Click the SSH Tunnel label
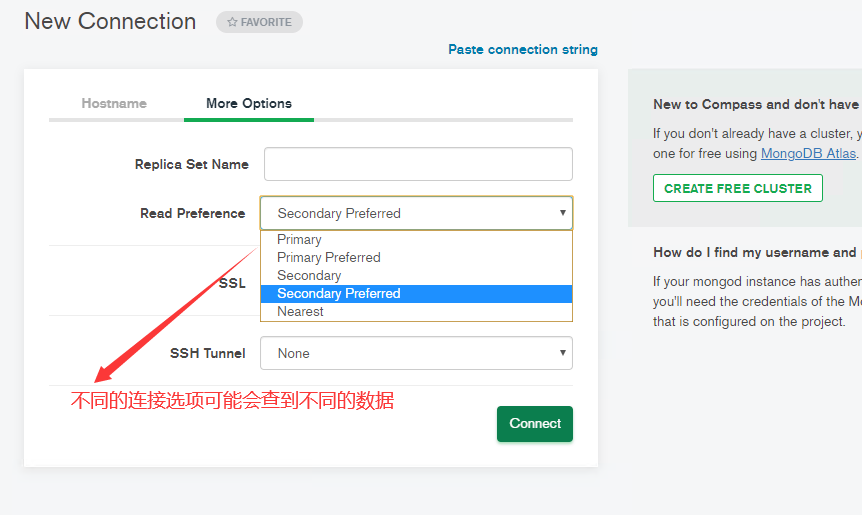This screenshot has width=862, height=515. (207, 353)
